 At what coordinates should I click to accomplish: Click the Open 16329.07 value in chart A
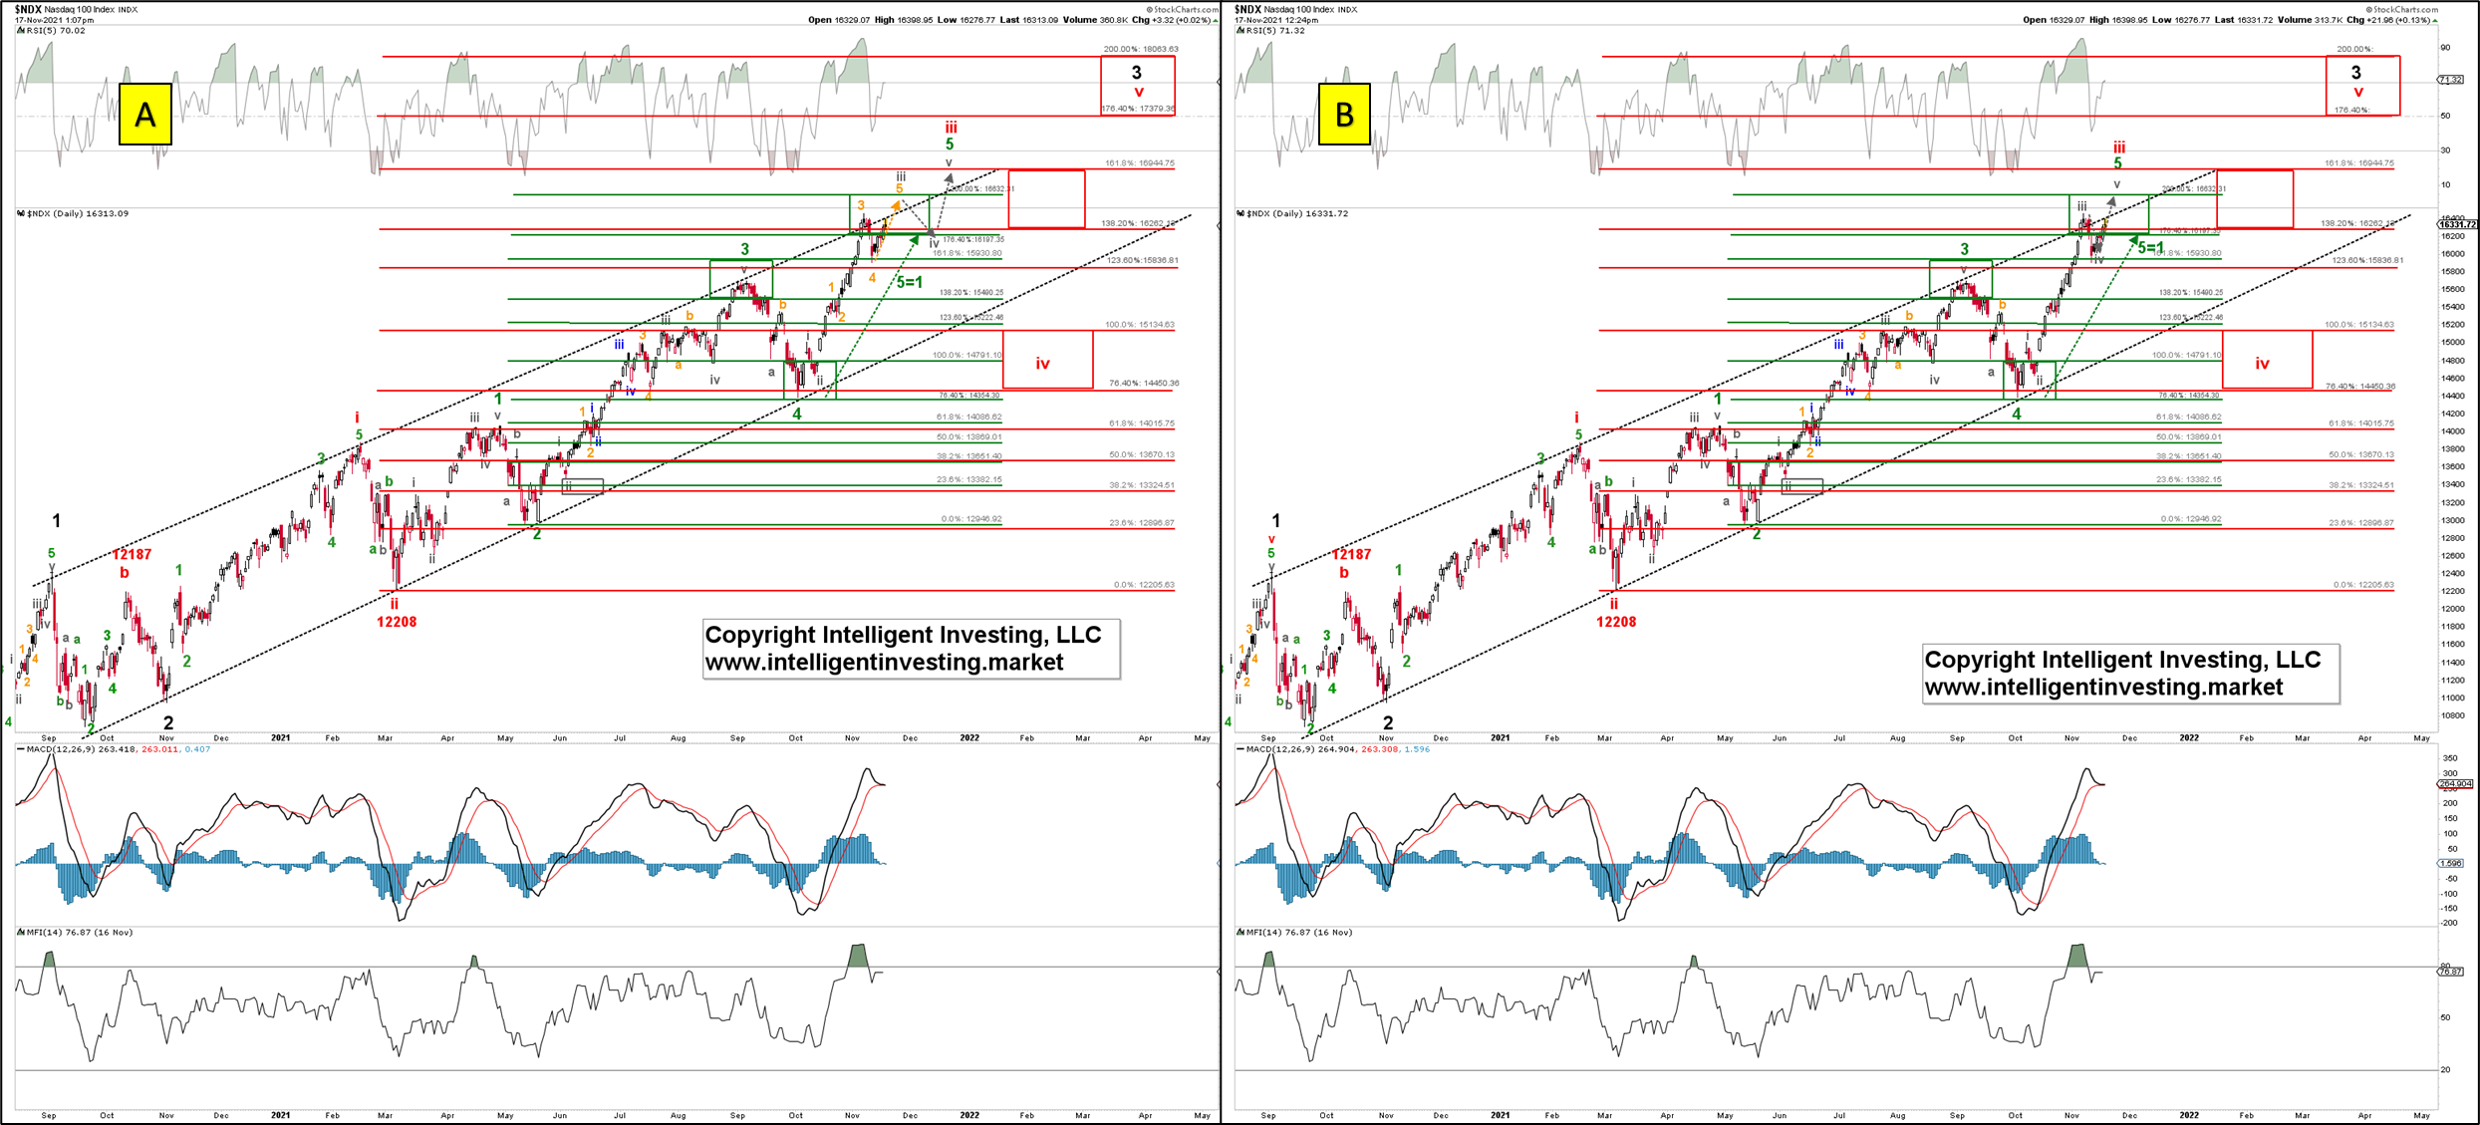(838, 20)
